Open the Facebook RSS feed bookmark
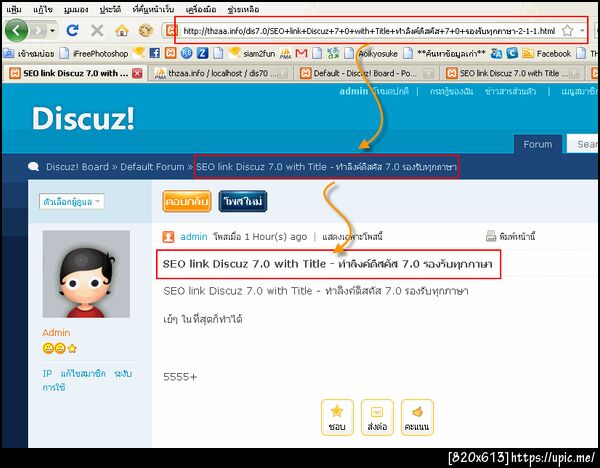 (547, 53)
